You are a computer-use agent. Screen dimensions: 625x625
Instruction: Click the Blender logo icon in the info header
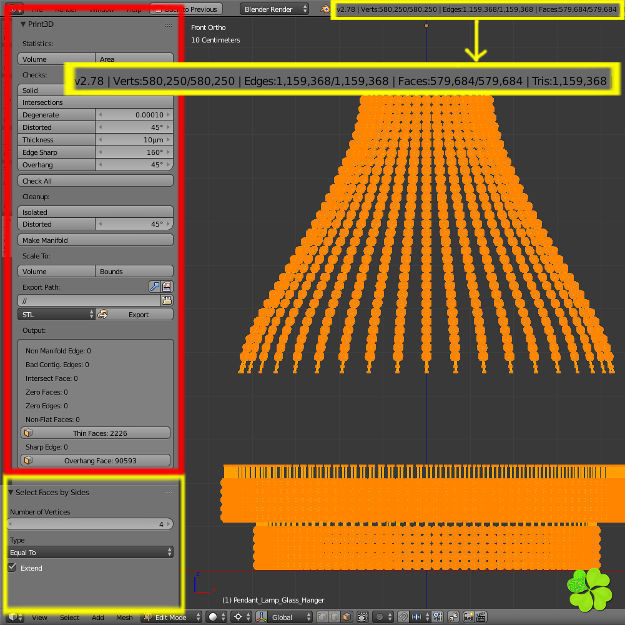(x=325, y=9)
